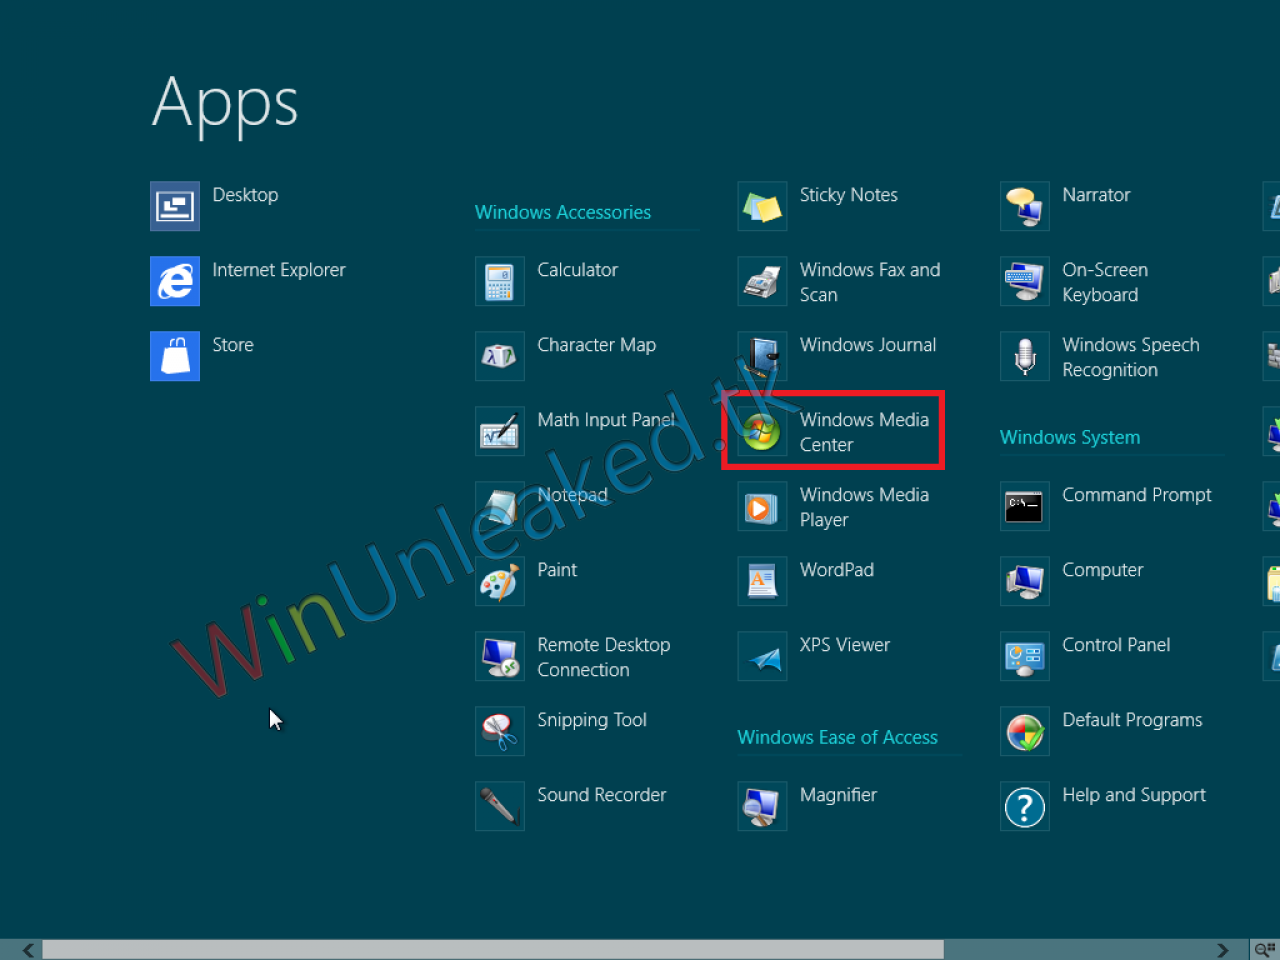Image resolution: width=1280 pixels, height=960 pixels.
Task: Launch Internet Explorer icon
Action: point(175,281)
